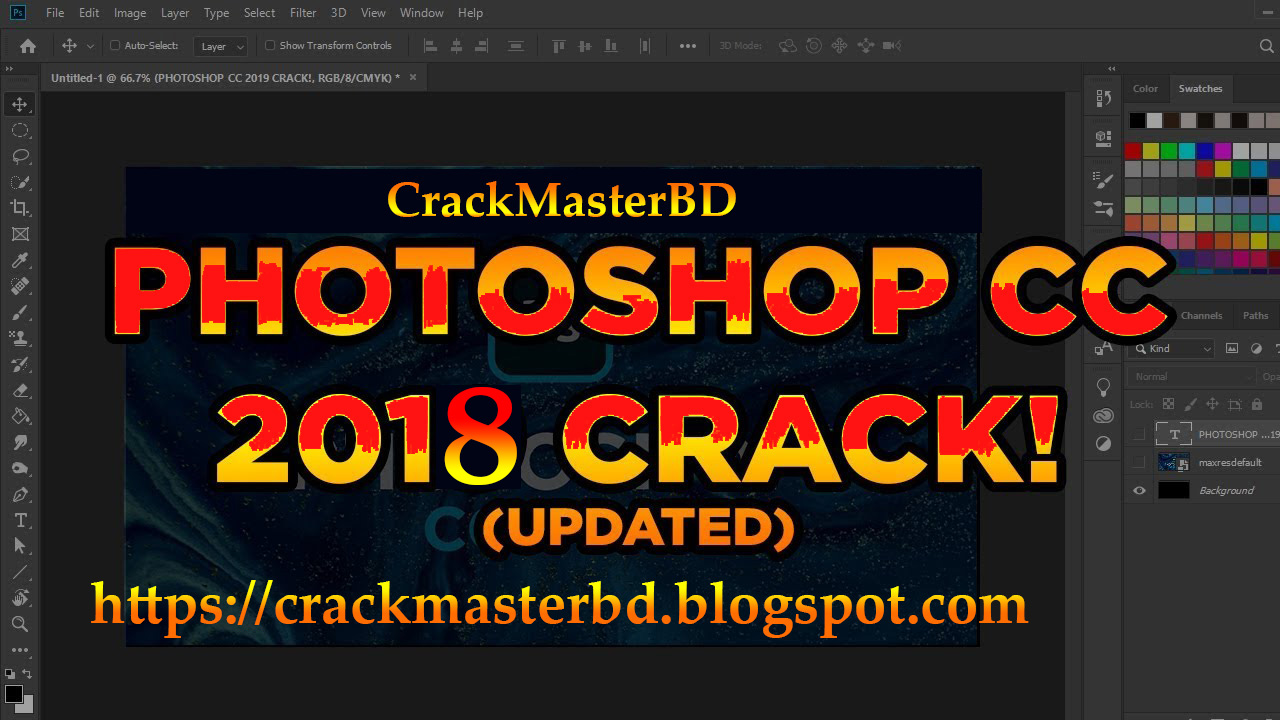This screenshot has height=720, width=1280.
Task: Open the File menu
Action: coord(55,13)
